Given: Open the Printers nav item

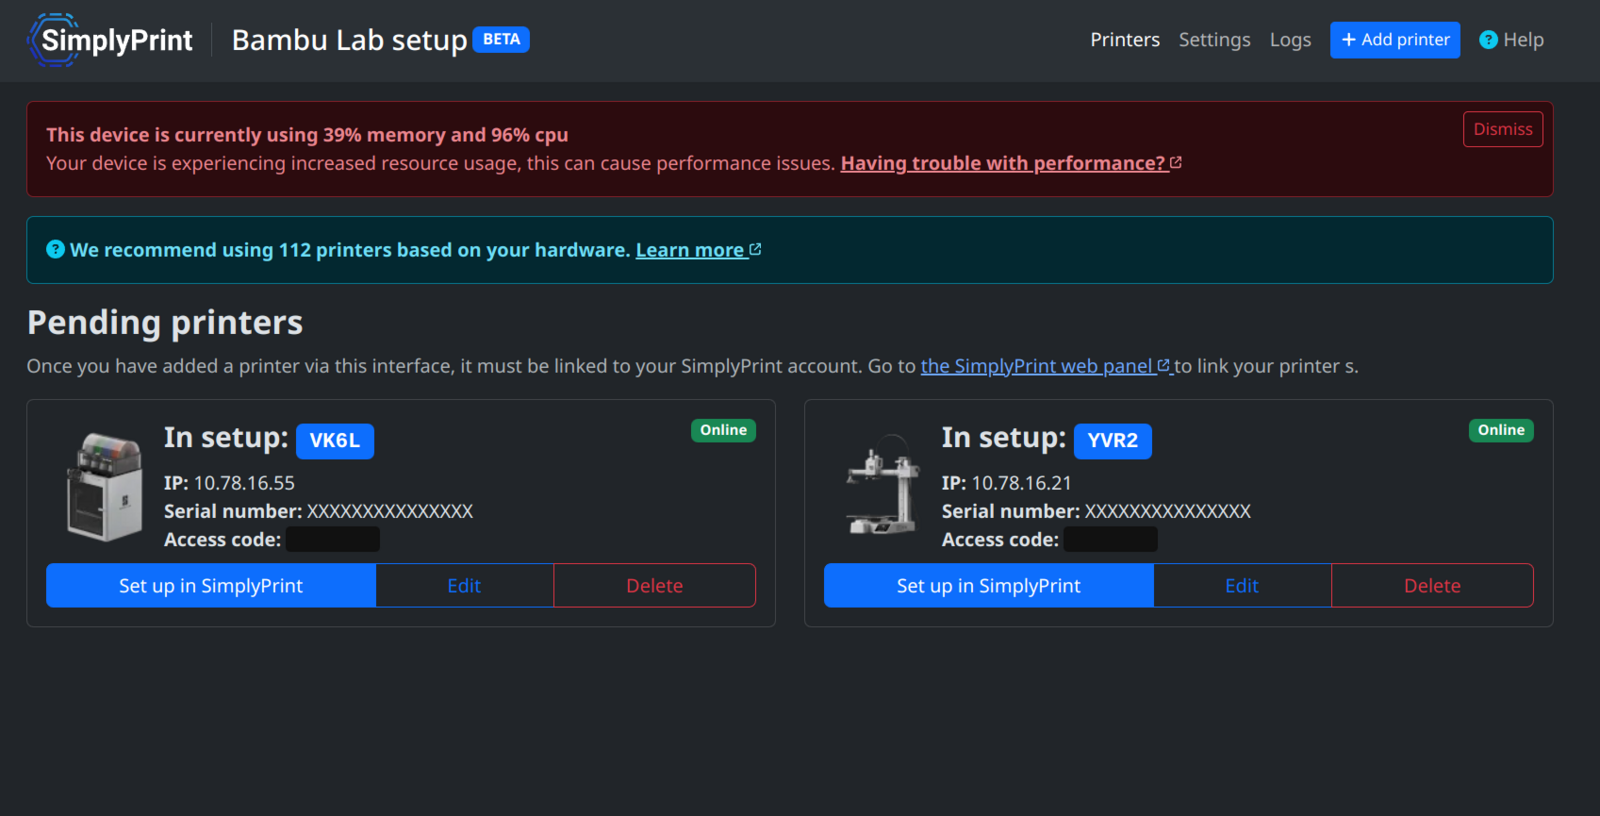Looking at the screenshot, I should click(1125, 40).
